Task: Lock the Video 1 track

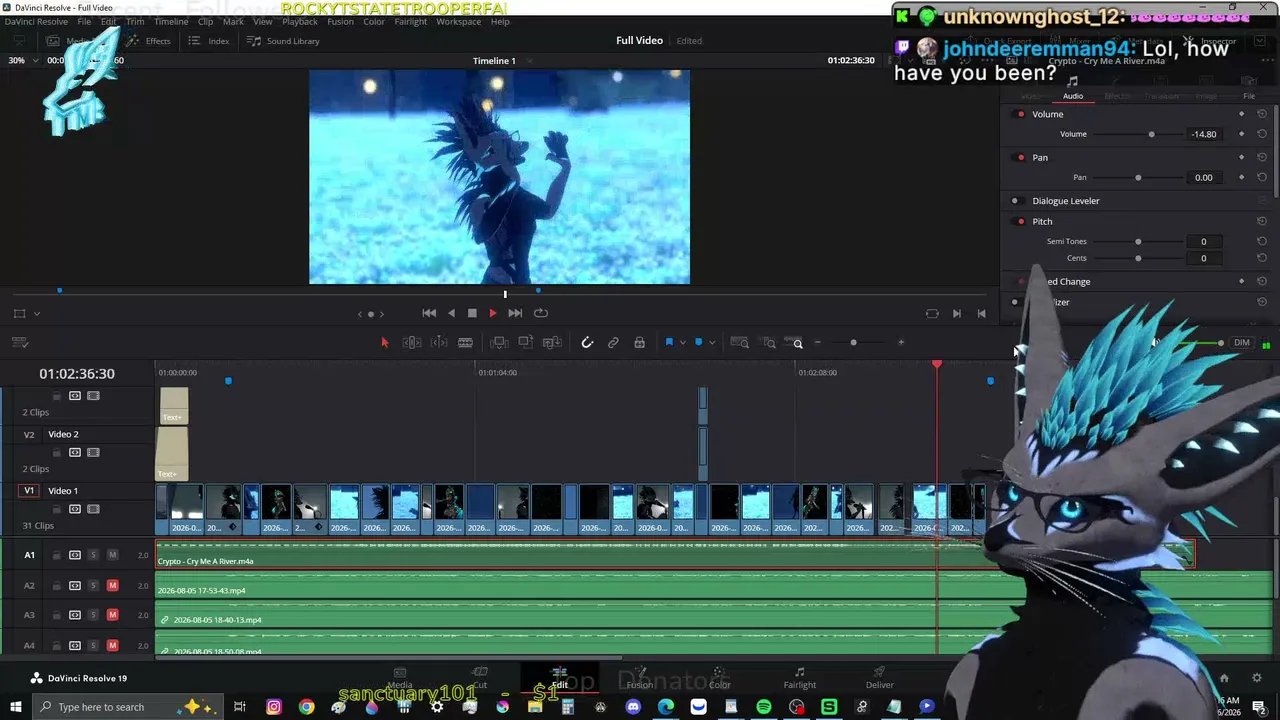Action: tap(57, 509)
